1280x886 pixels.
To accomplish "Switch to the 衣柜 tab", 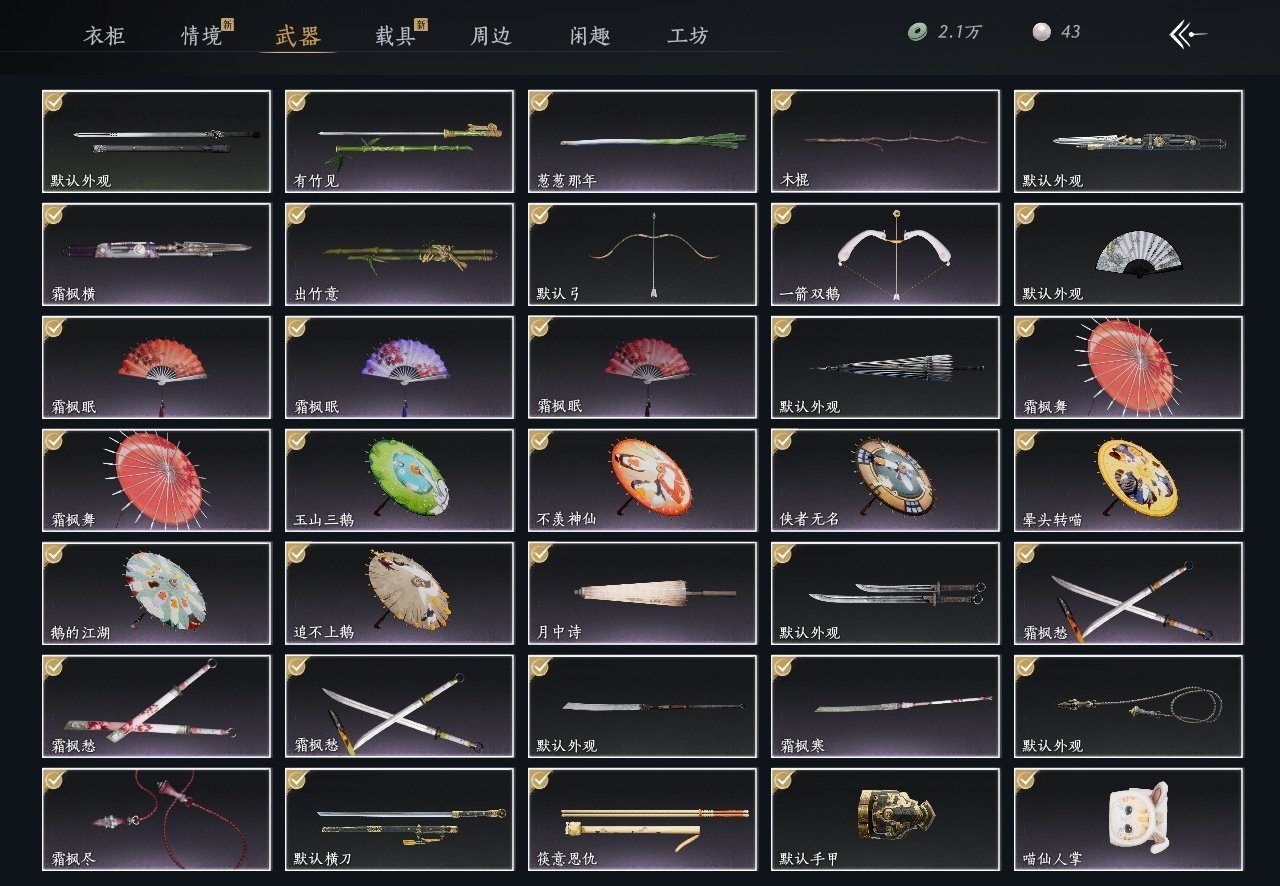I will coord(104,36).
